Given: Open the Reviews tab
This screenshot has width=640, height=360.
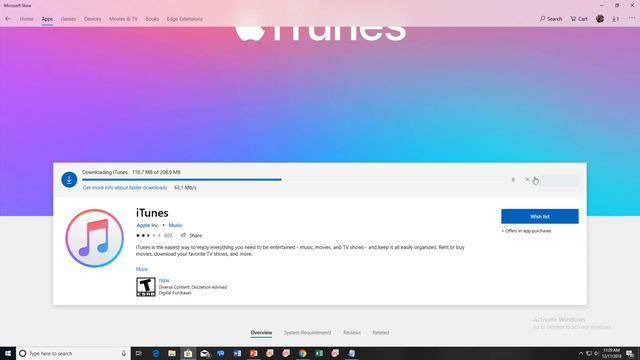Looking at the screenshot, I should pos(352,333).
